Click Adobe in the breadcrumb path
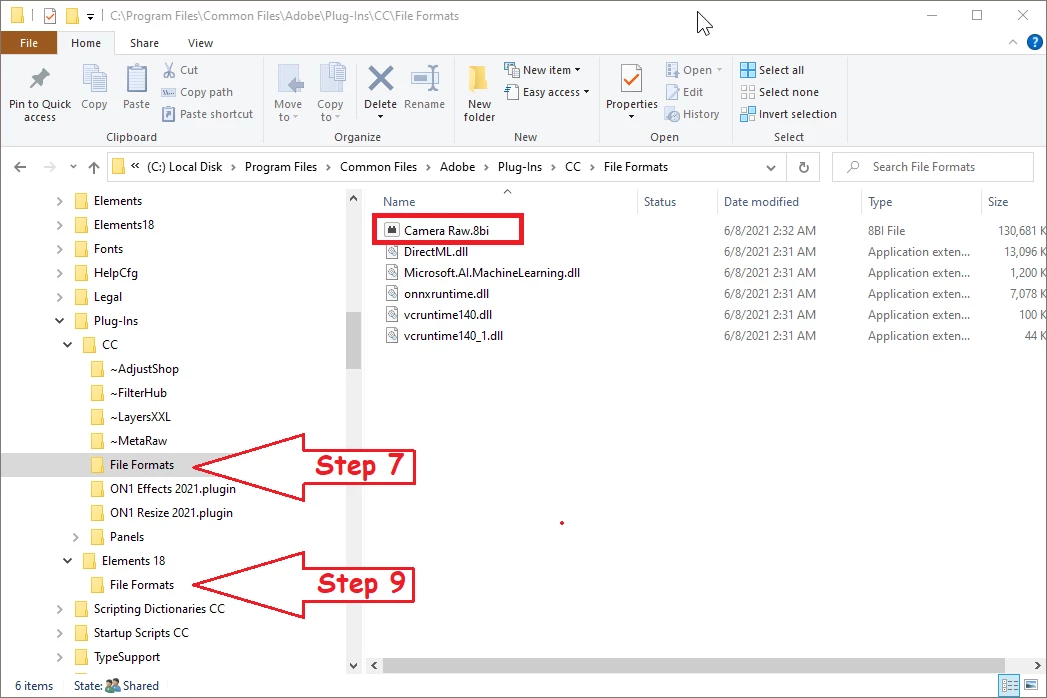This screenshot has height=698, width=1047. coord(457,167)
